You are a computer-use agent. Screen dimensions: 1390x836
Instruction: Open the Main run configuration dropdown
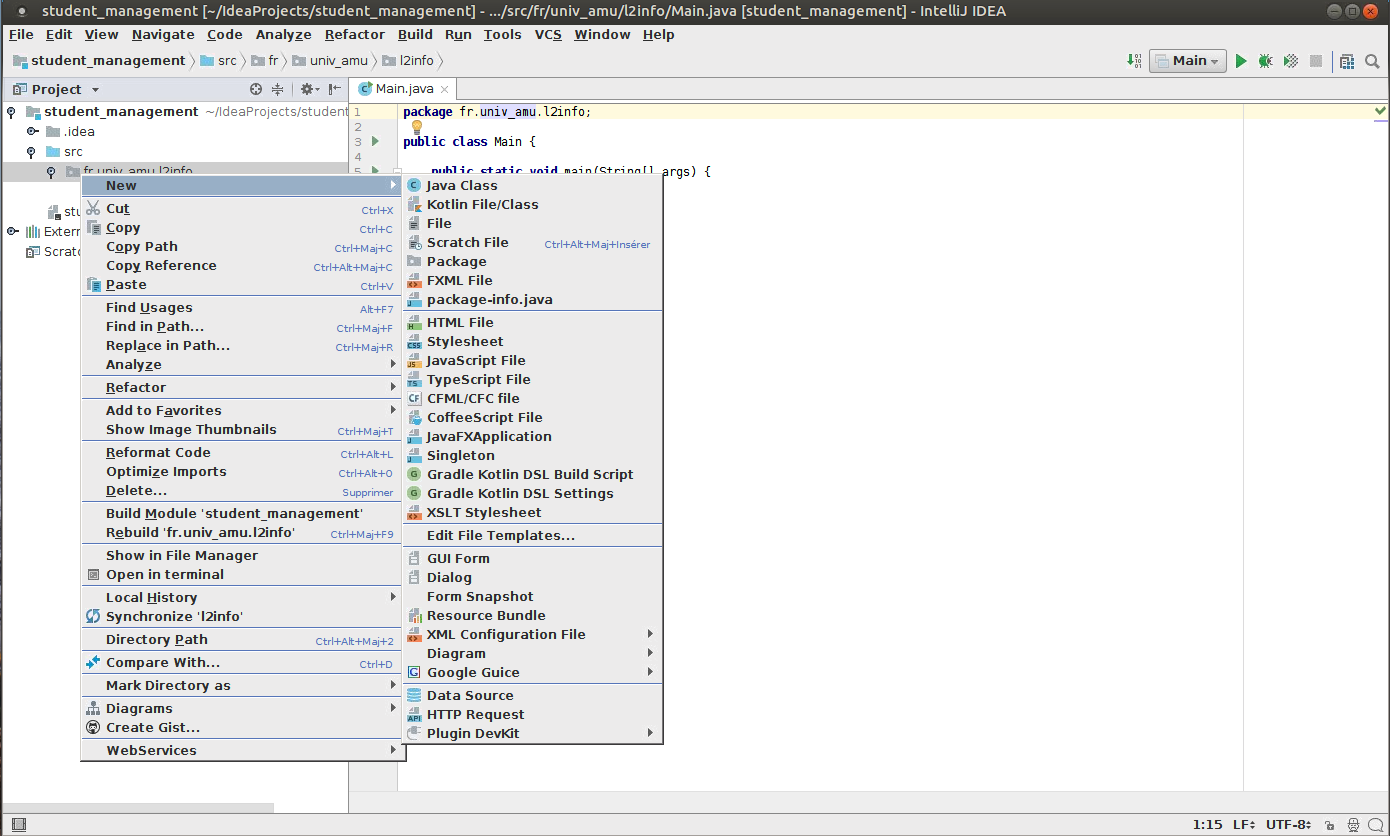(x=1188, y=61)
